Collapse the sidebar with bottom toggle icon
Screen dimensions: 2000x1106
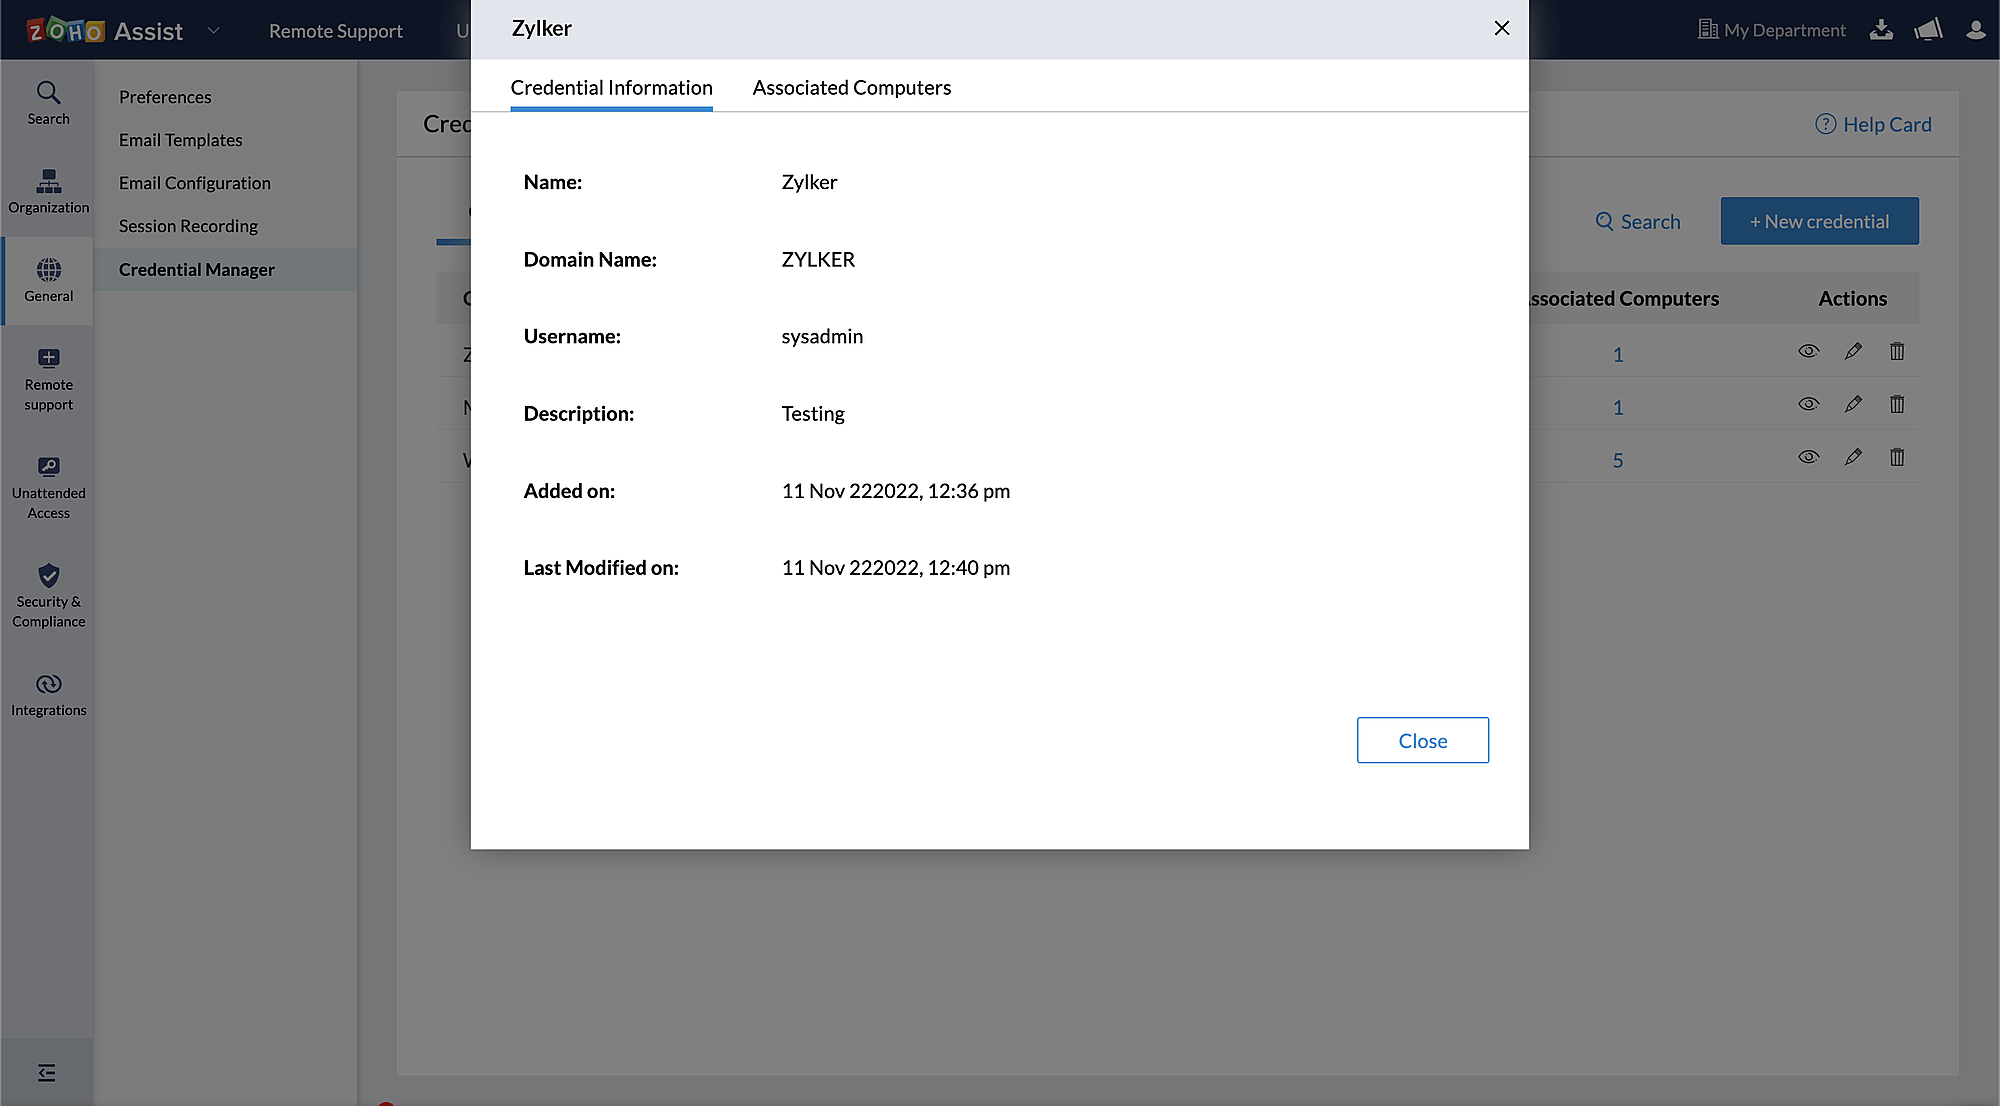(x=47, y=1073)
